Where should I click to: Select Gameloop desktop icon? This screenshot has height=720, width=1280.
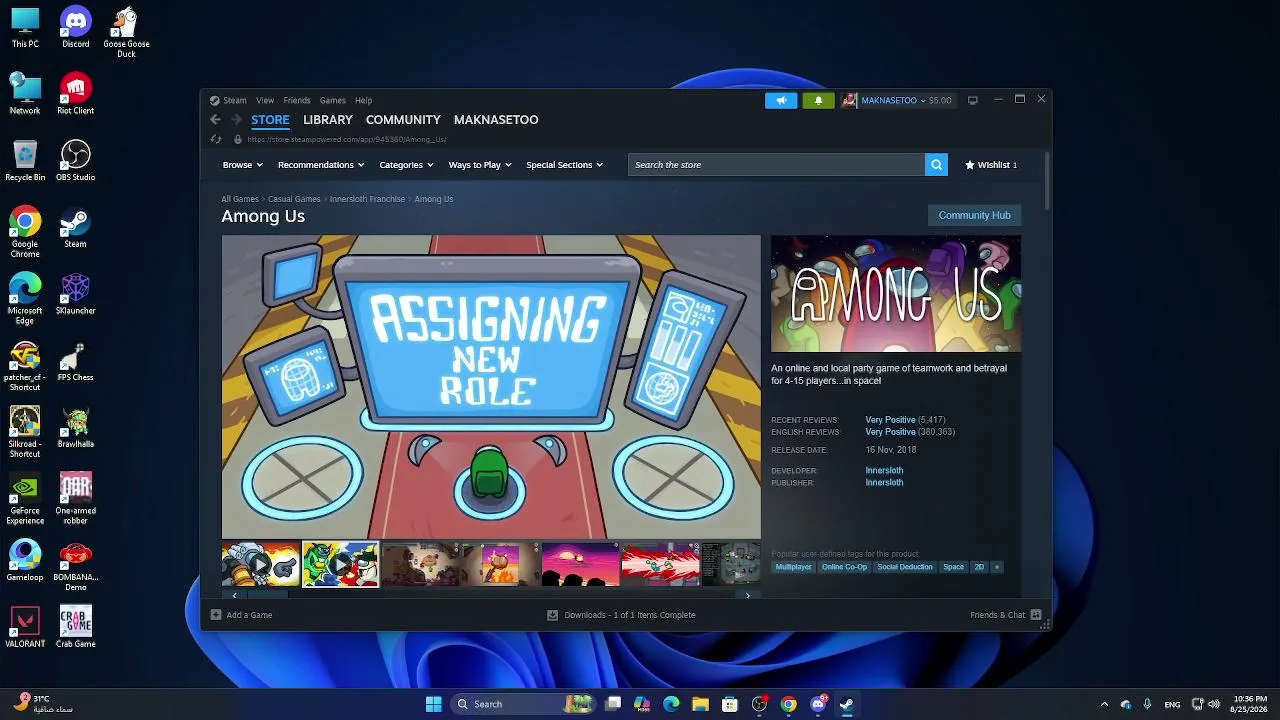tap(25, 562)
